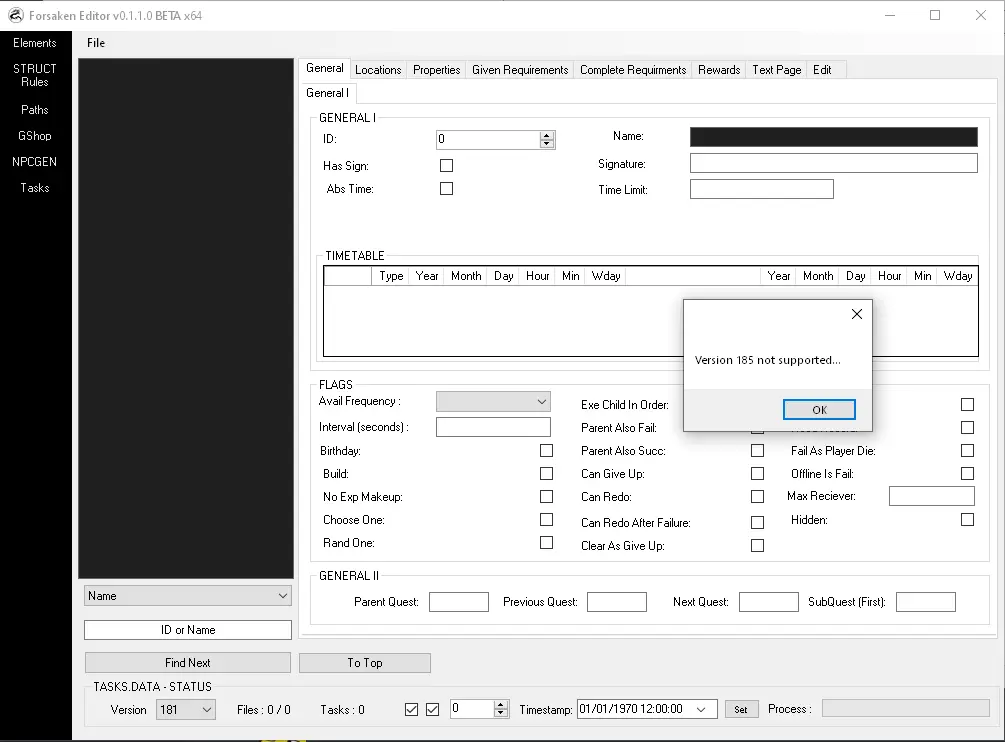Image resolution: width=1005 pixels, height=742 pixels.
Task: Open the Version 181 dropdown
Action: [186, 709]
